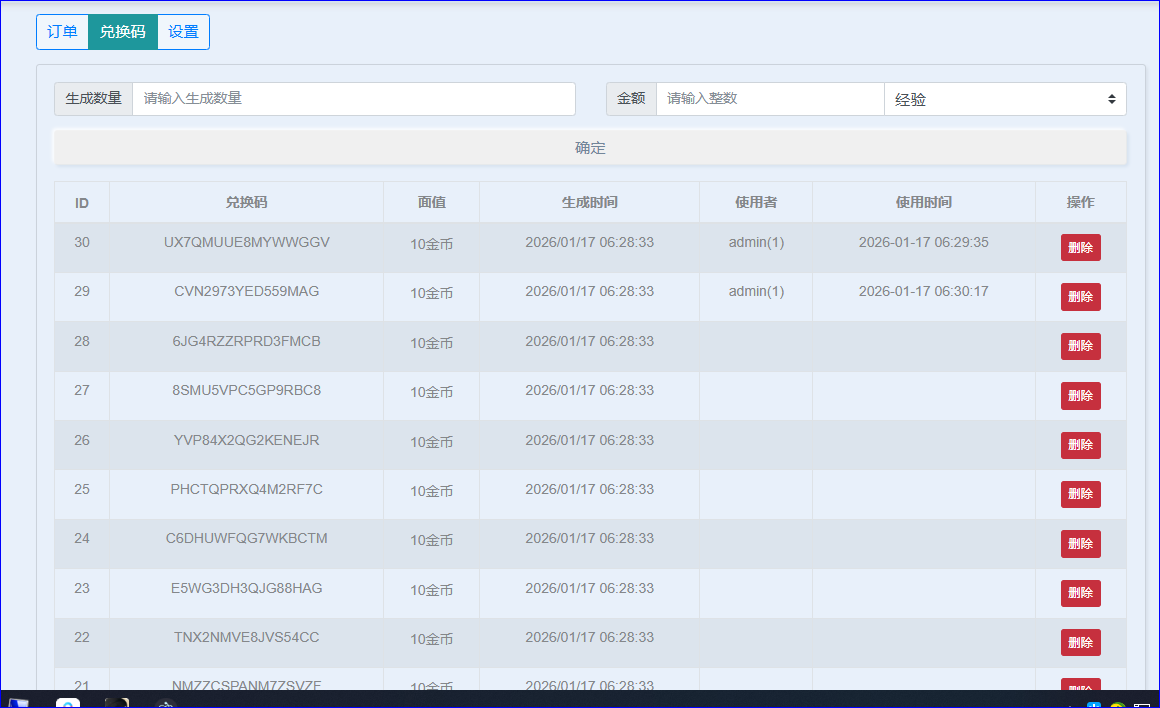Switch to the 订单 tab

62,32
